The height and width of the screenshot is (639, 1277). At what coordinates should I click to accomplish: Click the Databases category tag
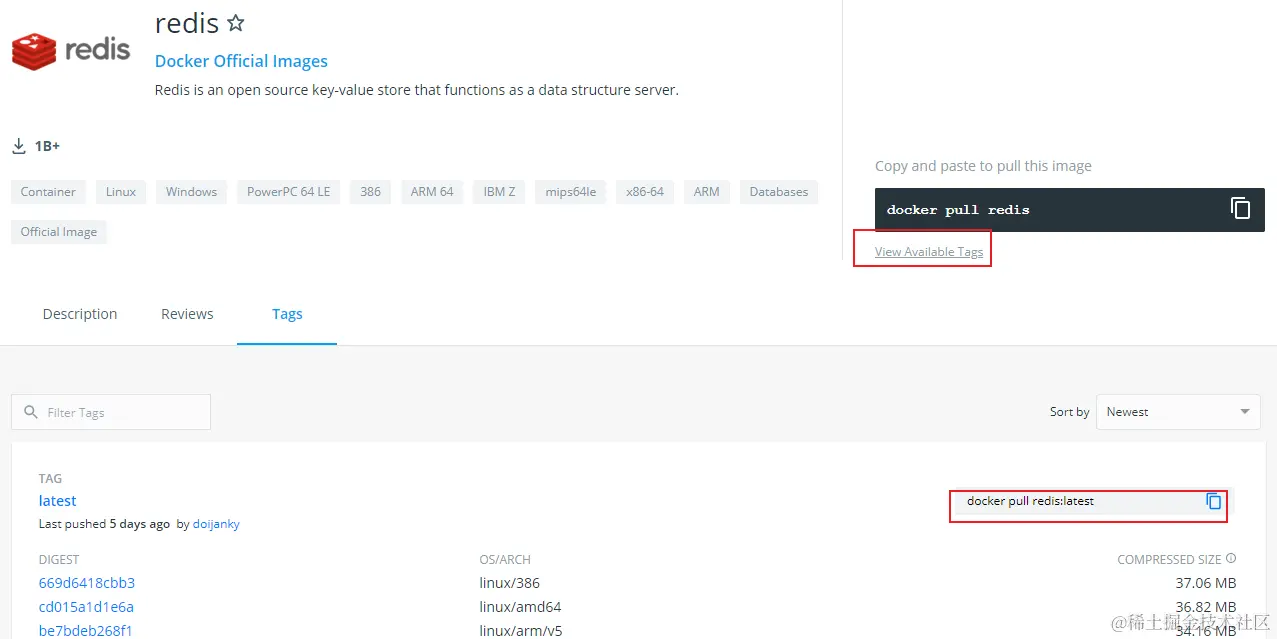pyautogui.click(x=779, y=192)
